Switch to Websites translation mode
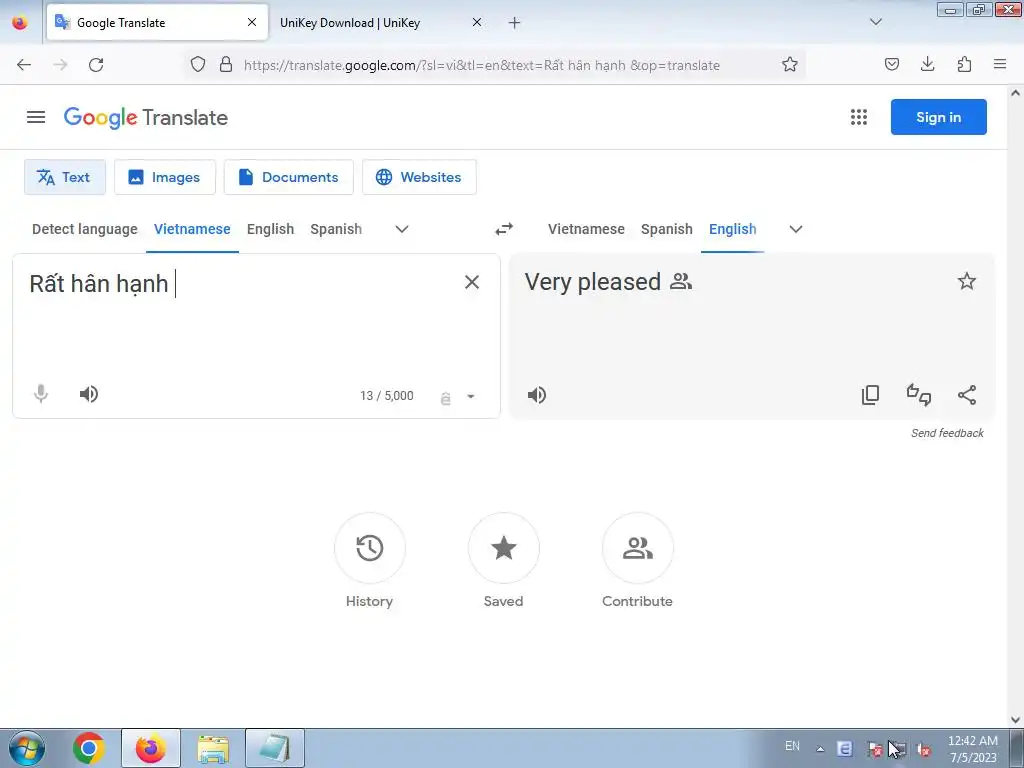The height and width of the screenshot is (768, 1024). (419, 177)
